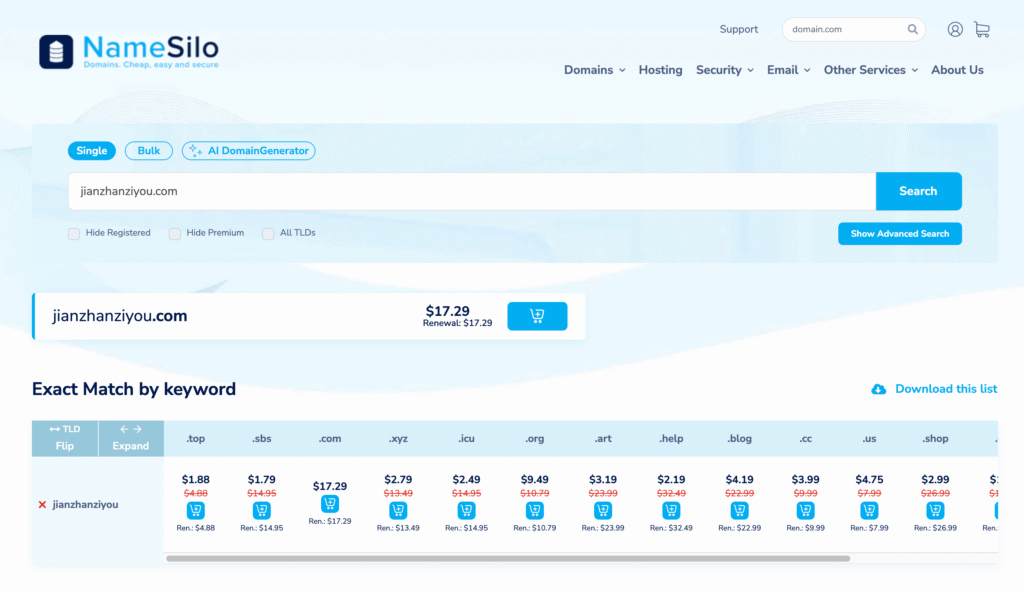Tick the Hide Premium checkbox
The image size is (1024, 592).
click(175, 234)
